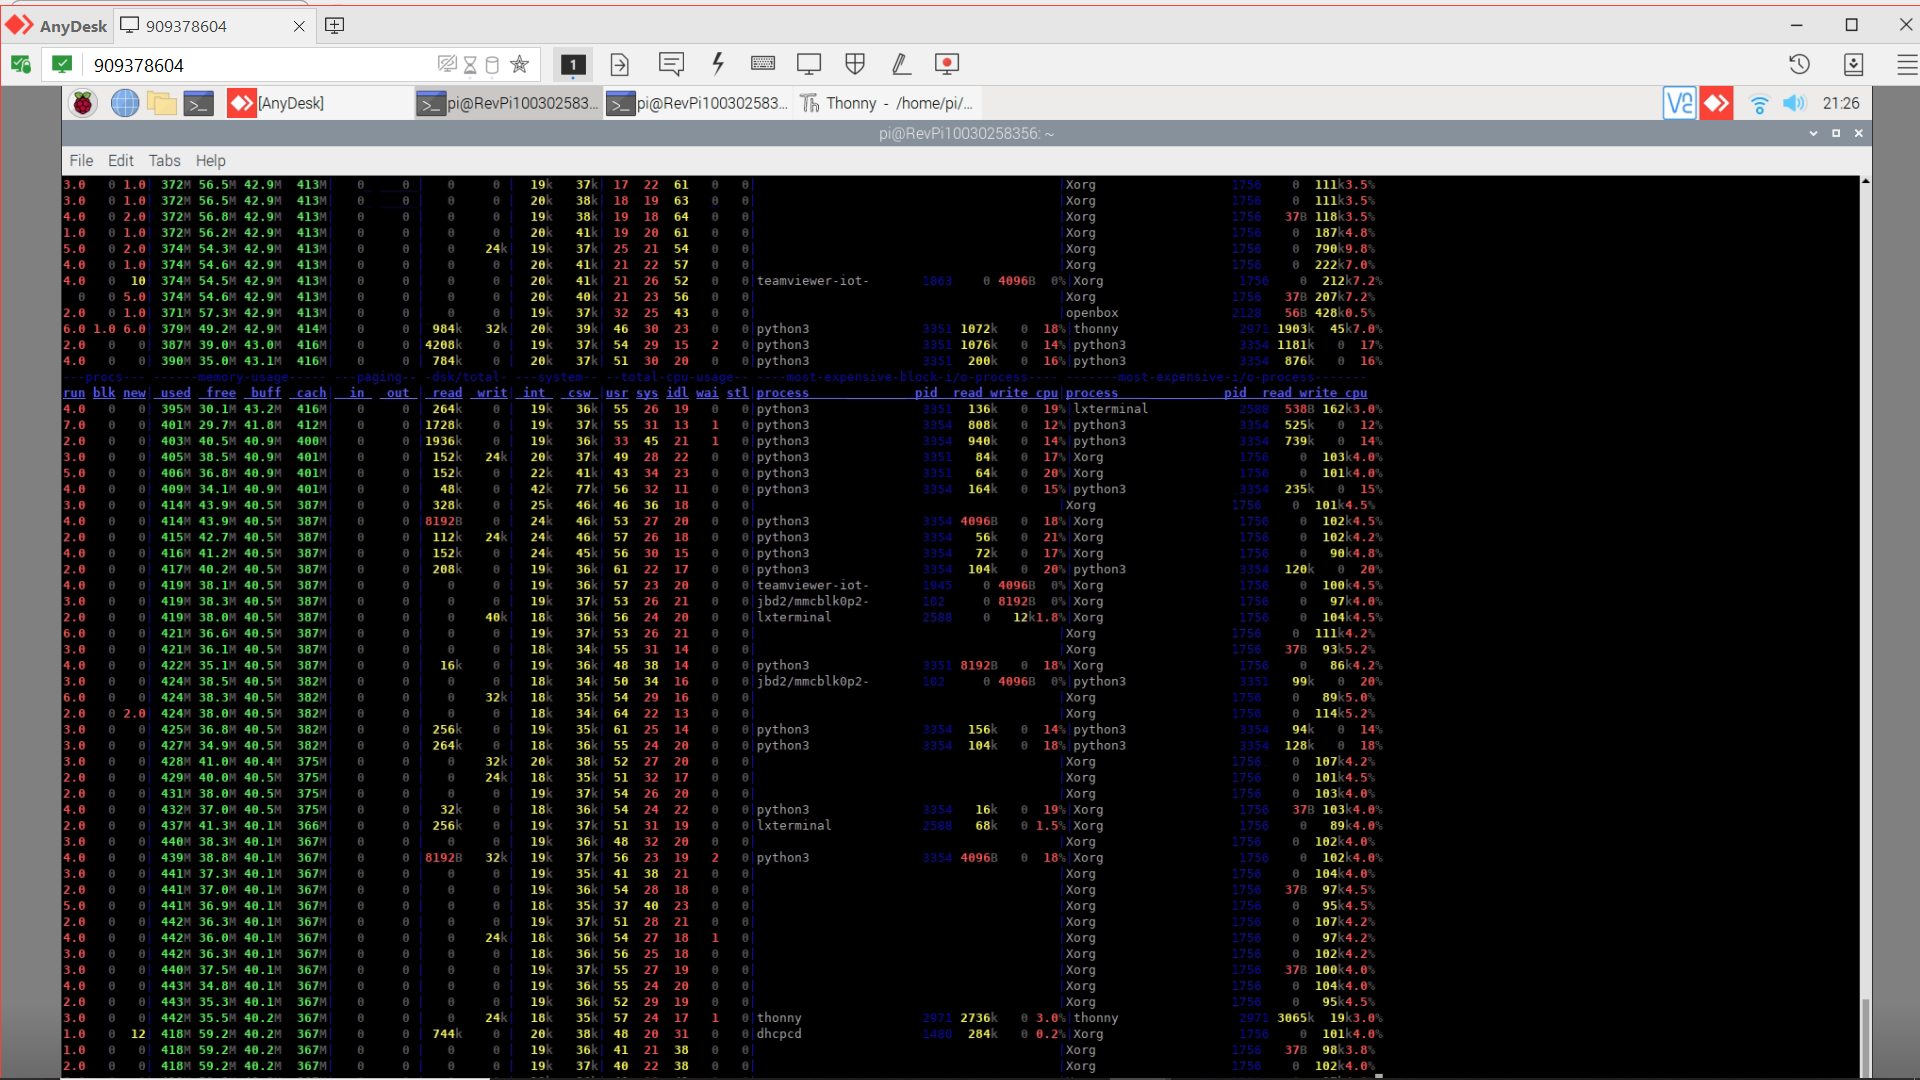This screenshot has width=1920, height=1080.
Task: Open the session history clock icon
Action: coord(1799,65)
